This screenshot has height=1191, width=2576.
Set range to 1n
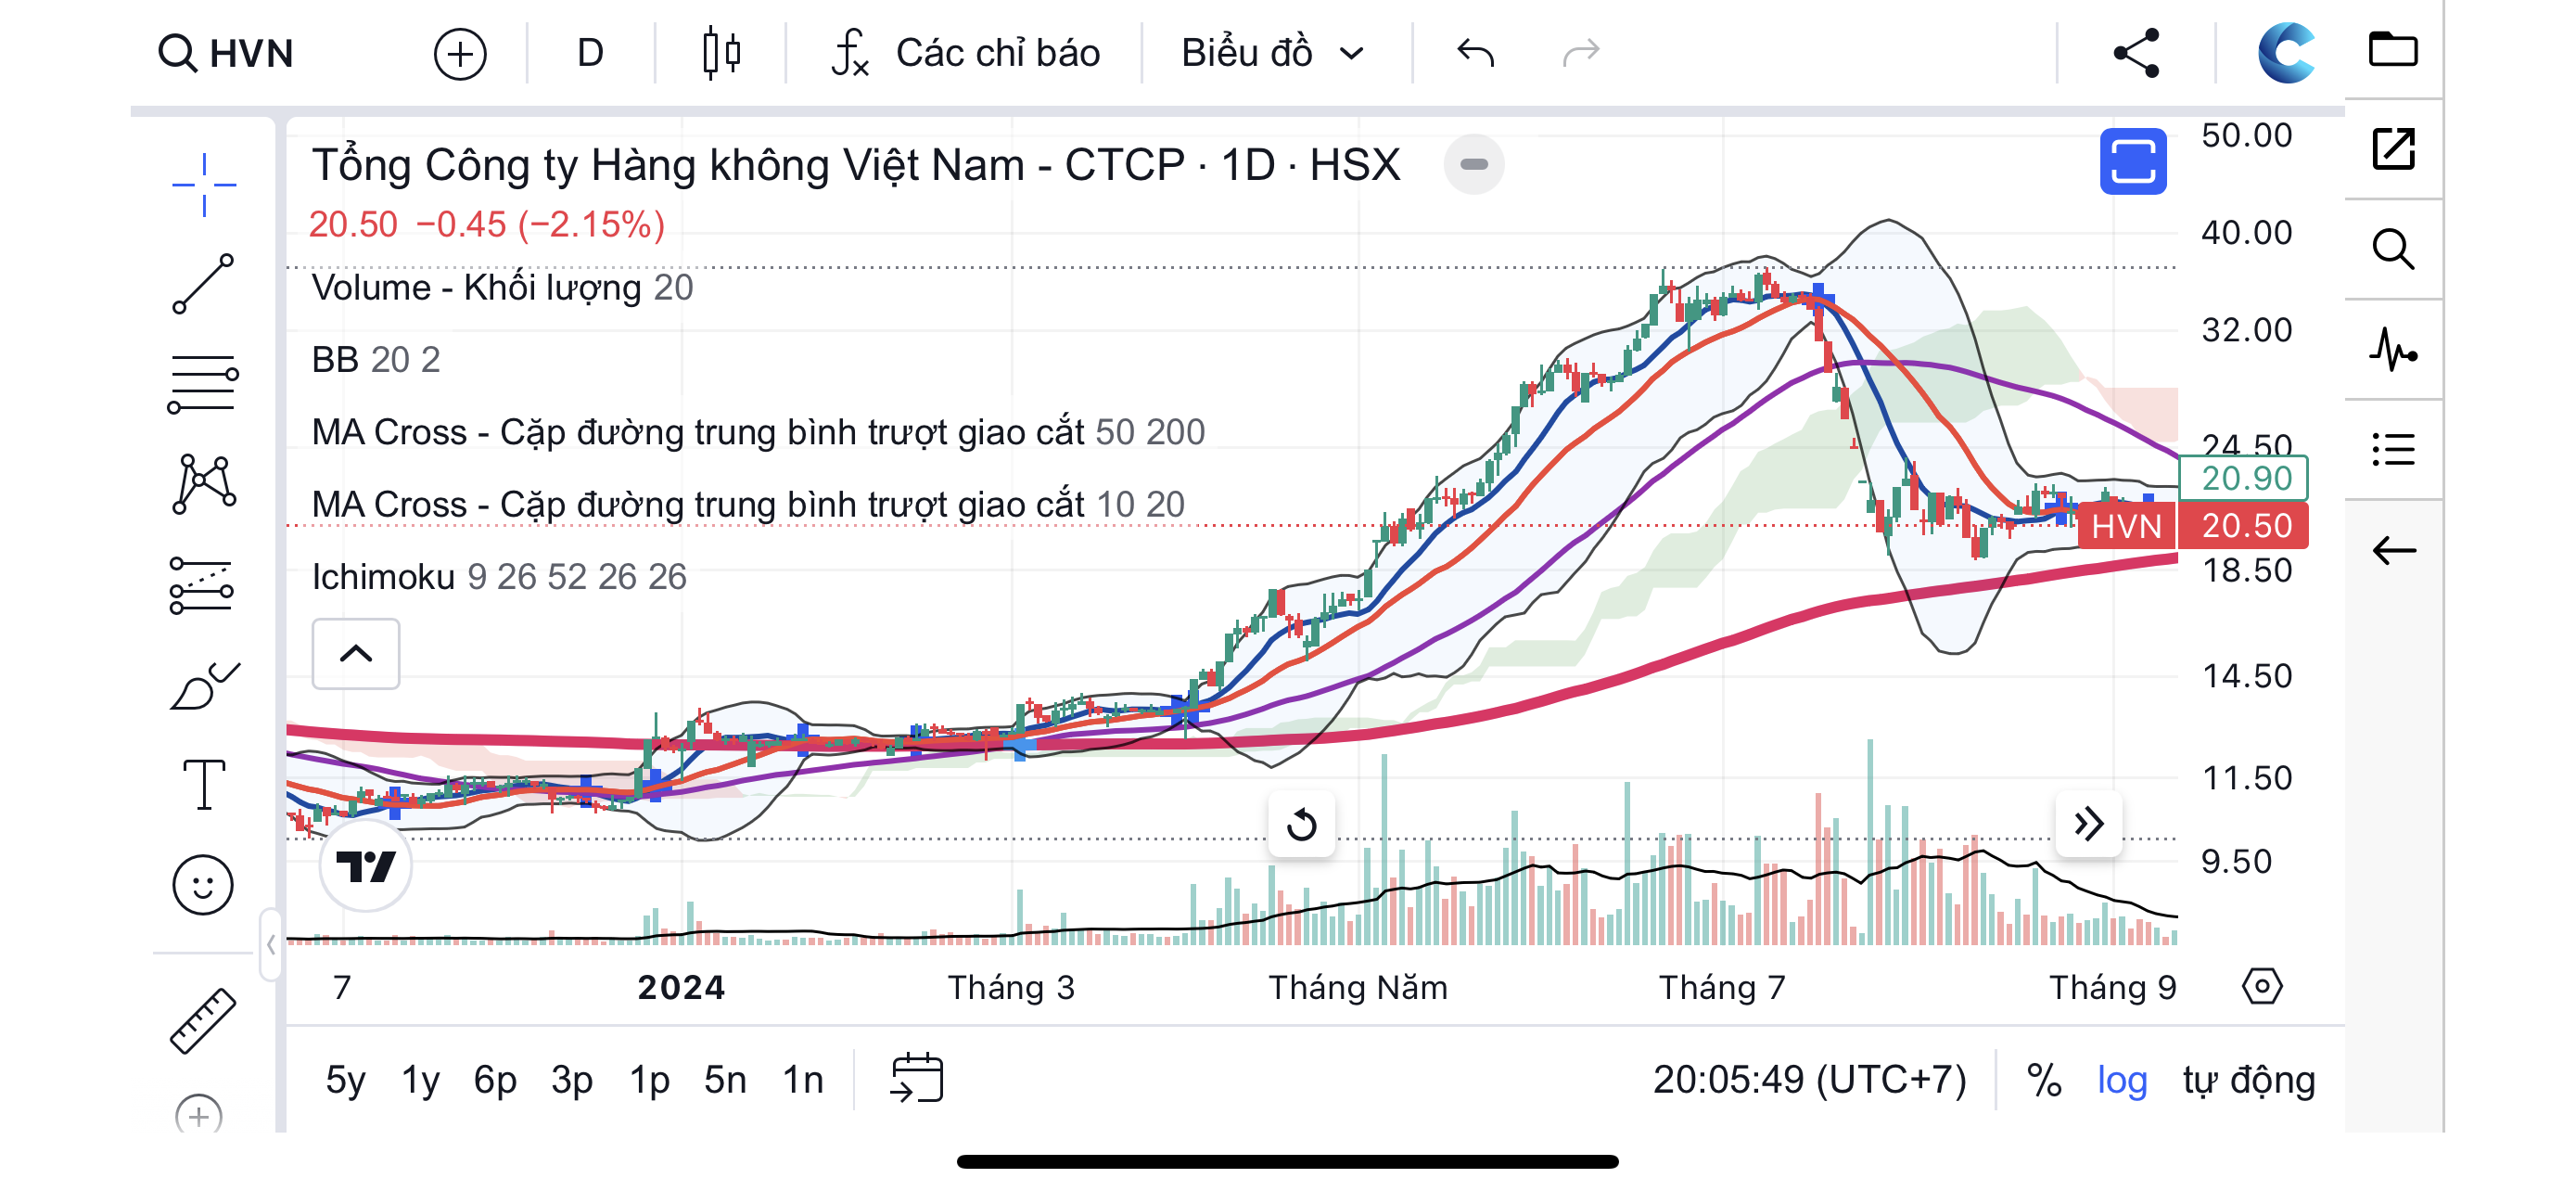802,1079
